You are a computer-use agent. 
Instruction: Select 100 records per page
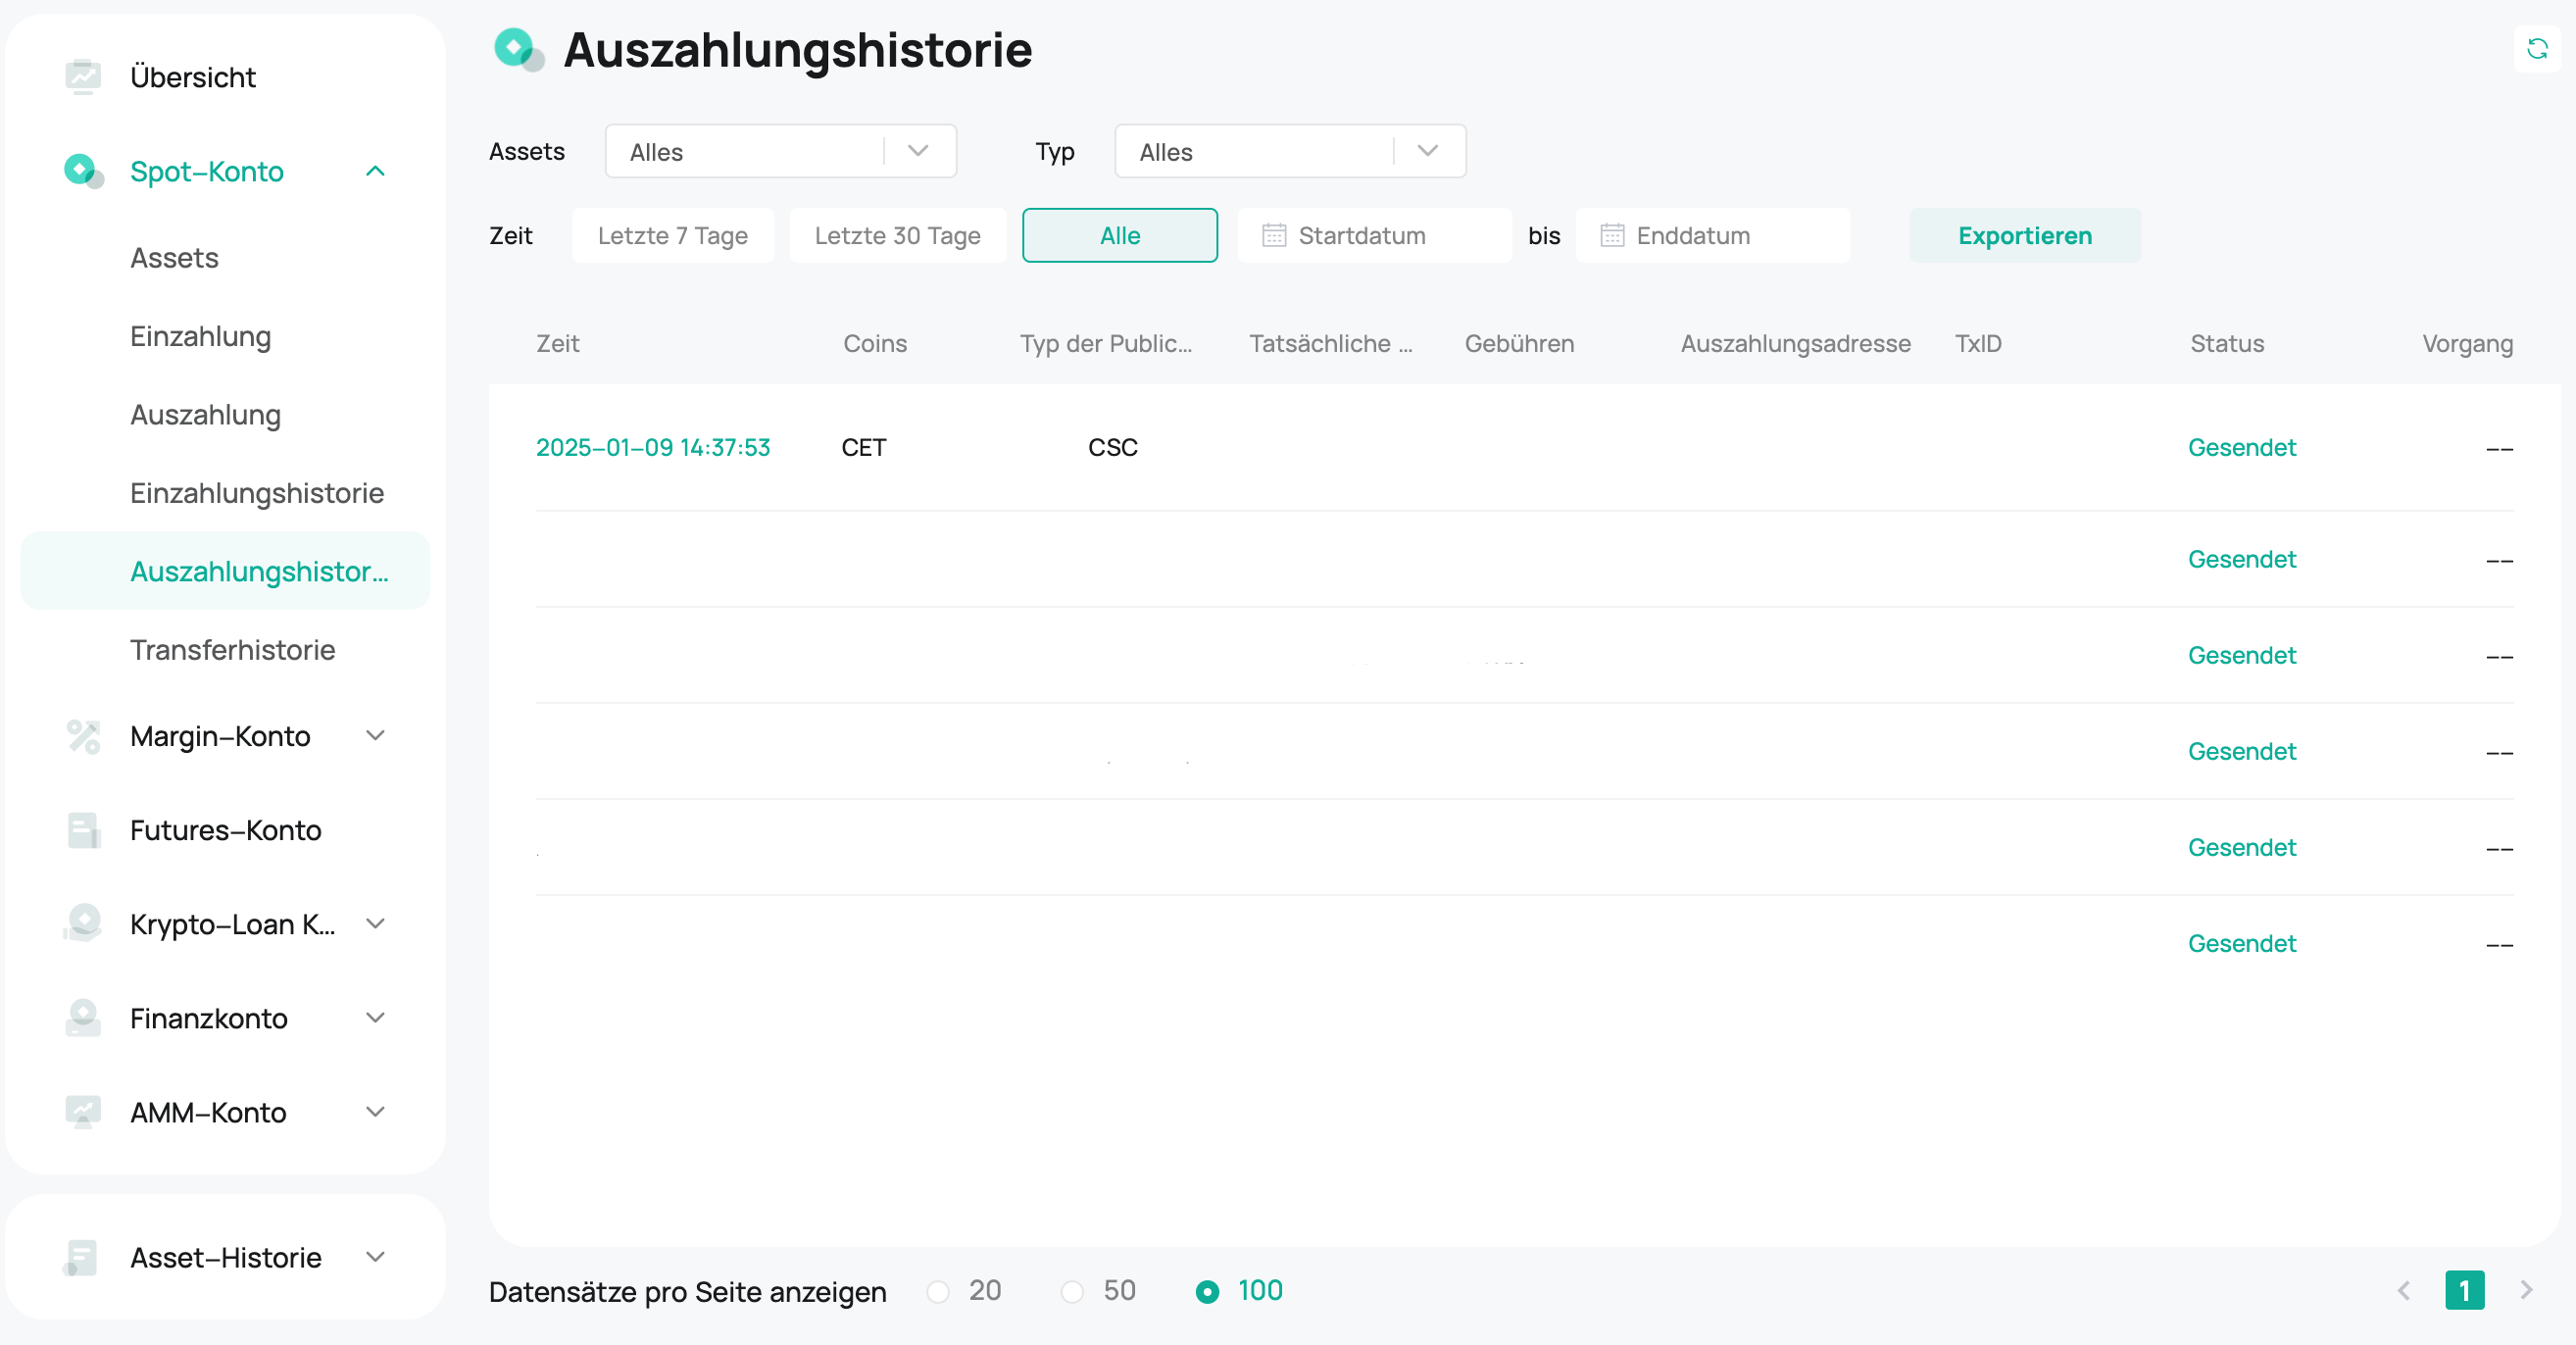pyautogui.click(x=1207, y=1291)
